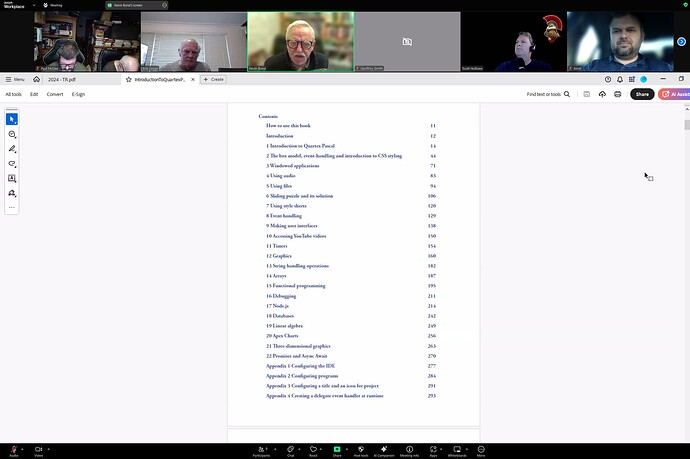Toggle Zoom Video camera
This screenshot has width=690, height=459.
39,450
